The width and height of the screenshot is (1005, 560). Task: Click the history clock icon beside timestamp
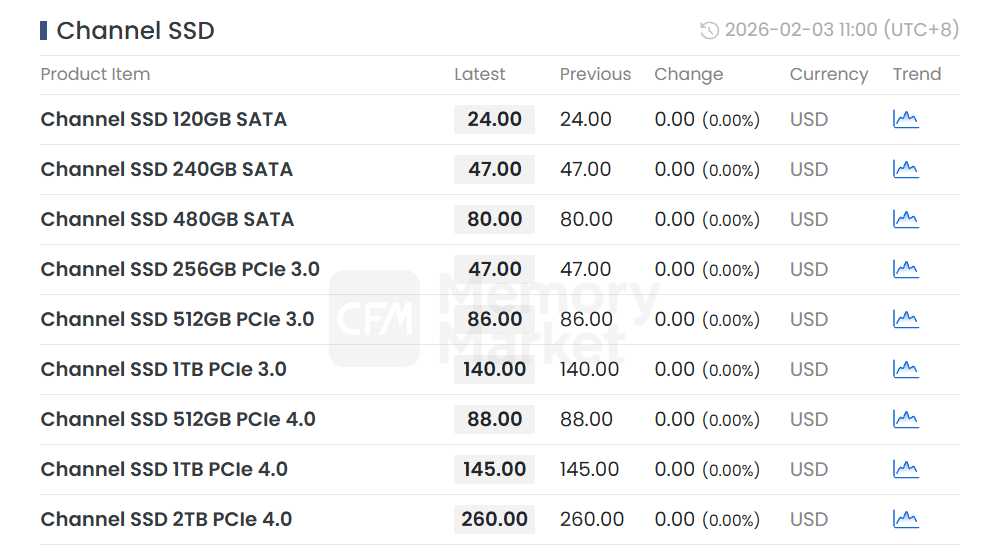coord(709,31)
